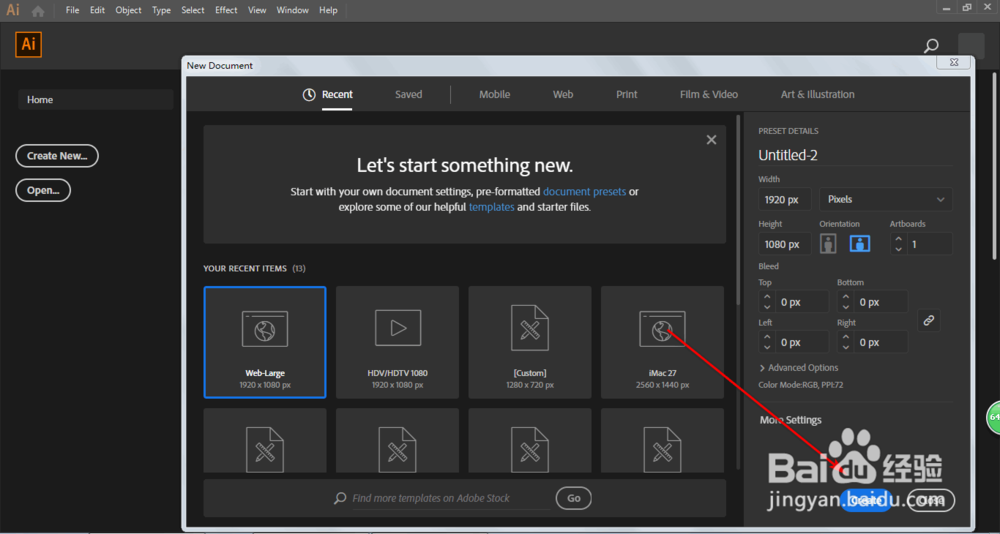Image resolution: width=1000 pixels, height=534 pixels.
Task: Select the HDV/HDTV 1080 preset
Action: (397, 342)
